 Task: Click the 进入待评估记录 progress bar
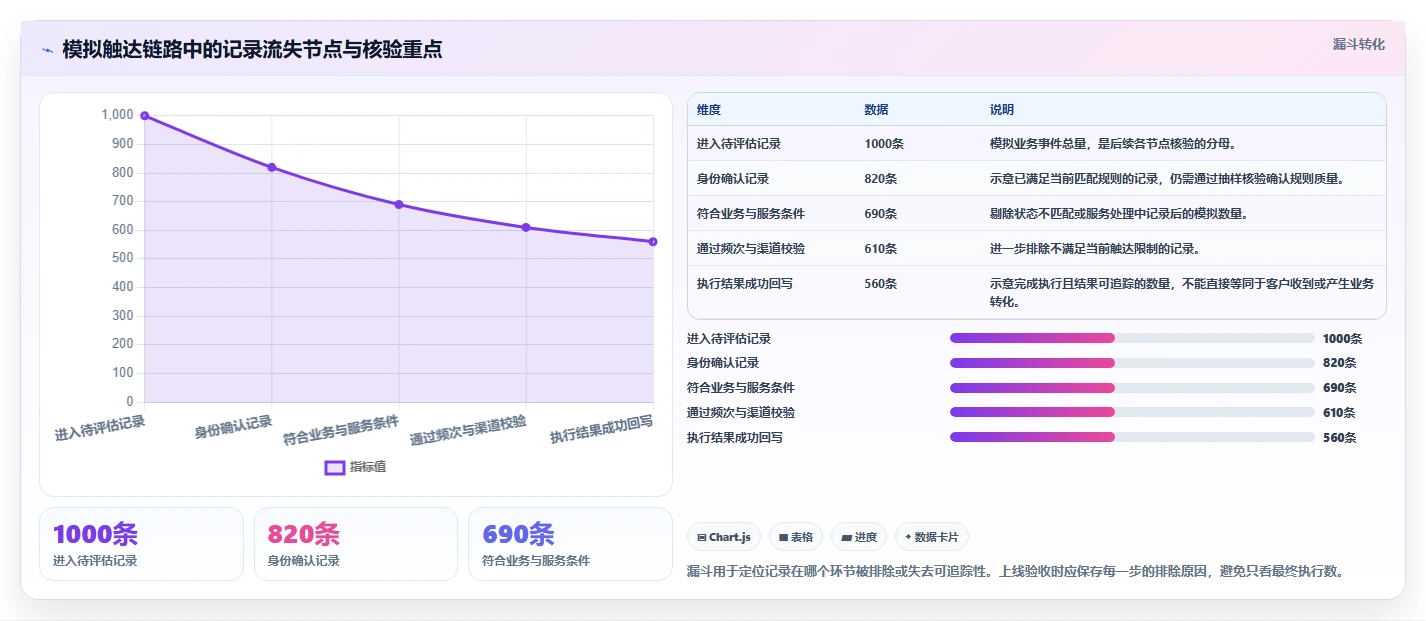click(x=1132, y=338)
